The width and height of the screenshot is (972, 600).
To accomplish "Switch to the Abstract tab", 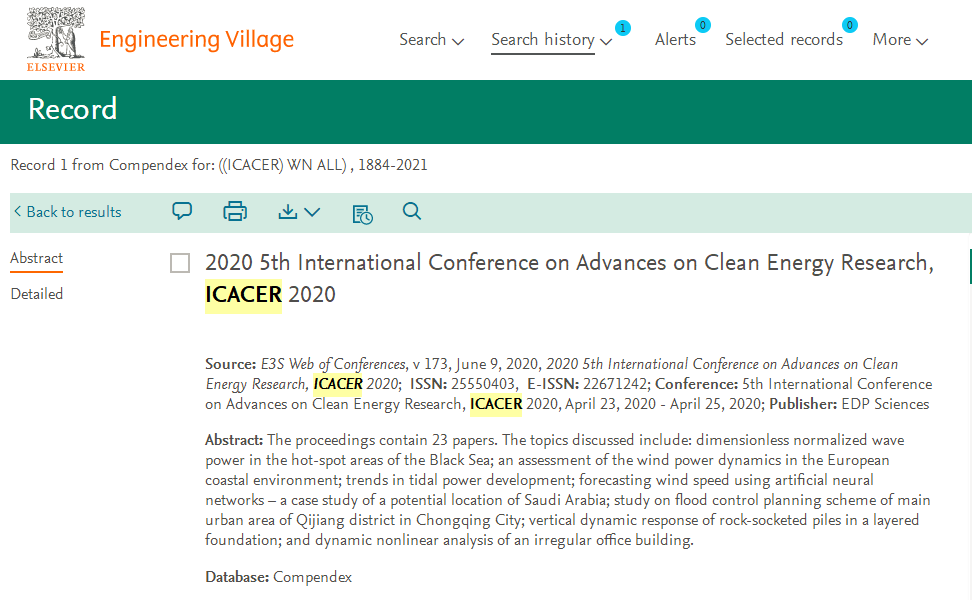I will point(37,258).
